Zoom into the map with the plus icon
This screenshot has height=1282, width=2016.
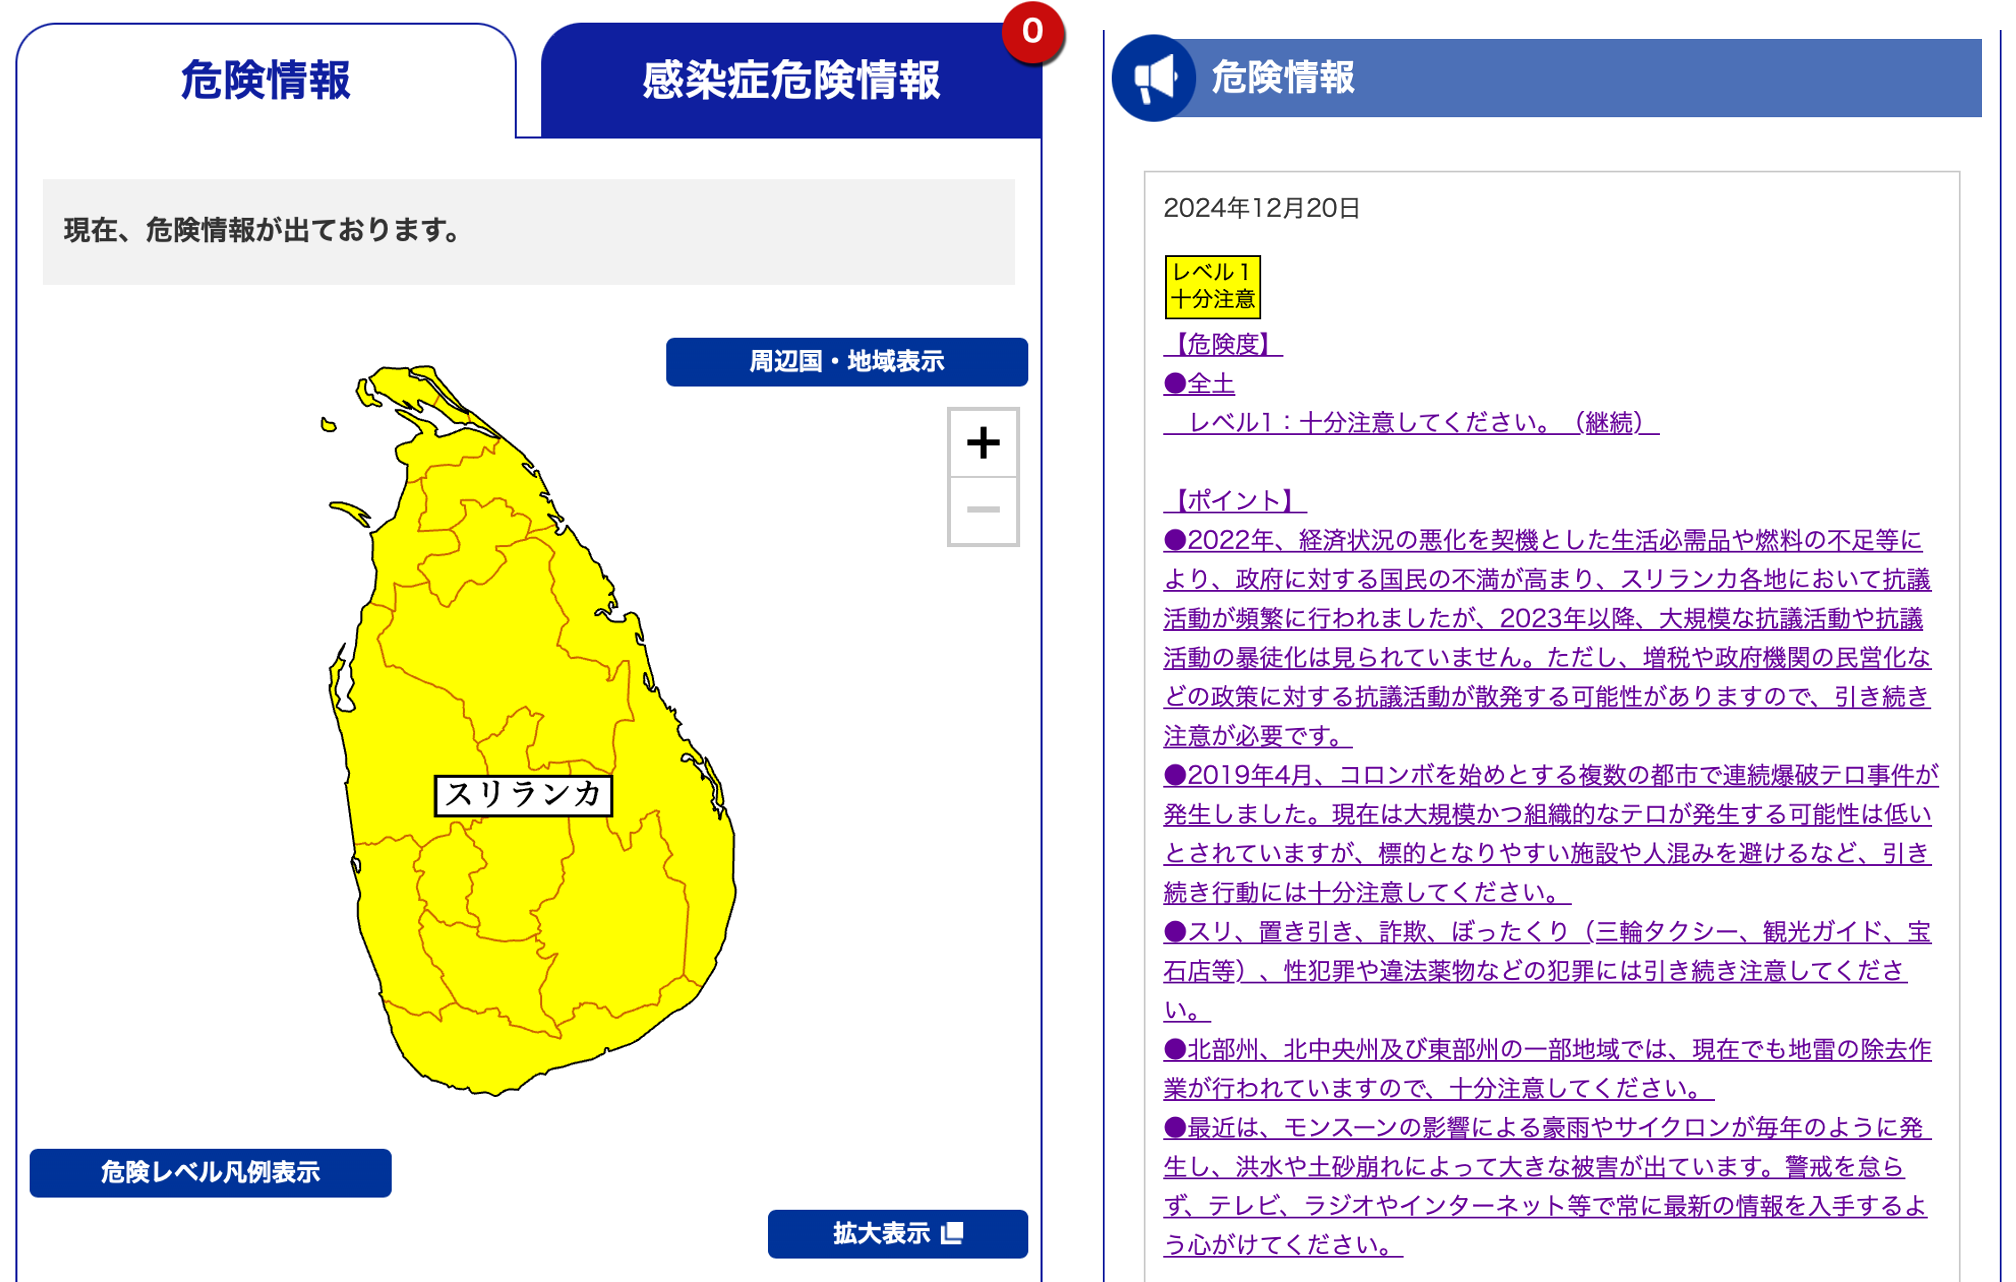click(984, 440)
